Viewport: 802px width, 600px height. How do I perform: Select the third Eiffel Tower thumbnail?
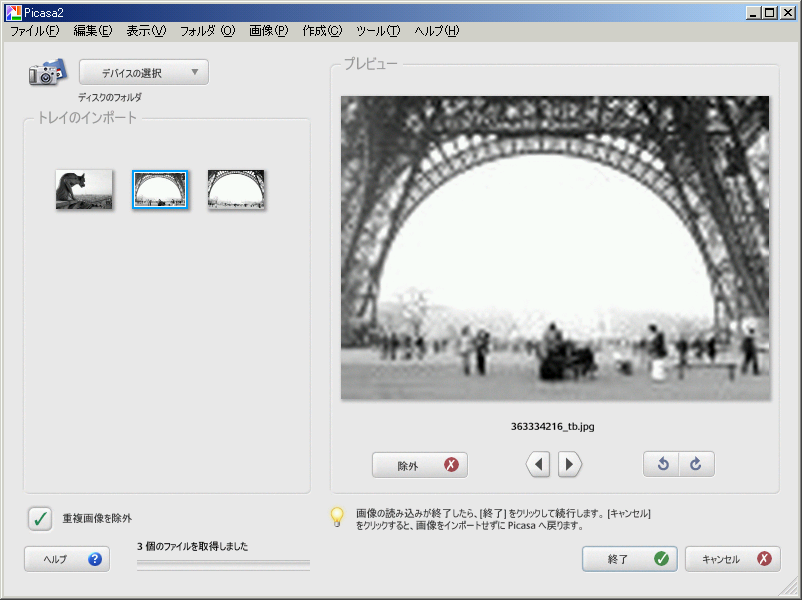(x=236, y=189)
